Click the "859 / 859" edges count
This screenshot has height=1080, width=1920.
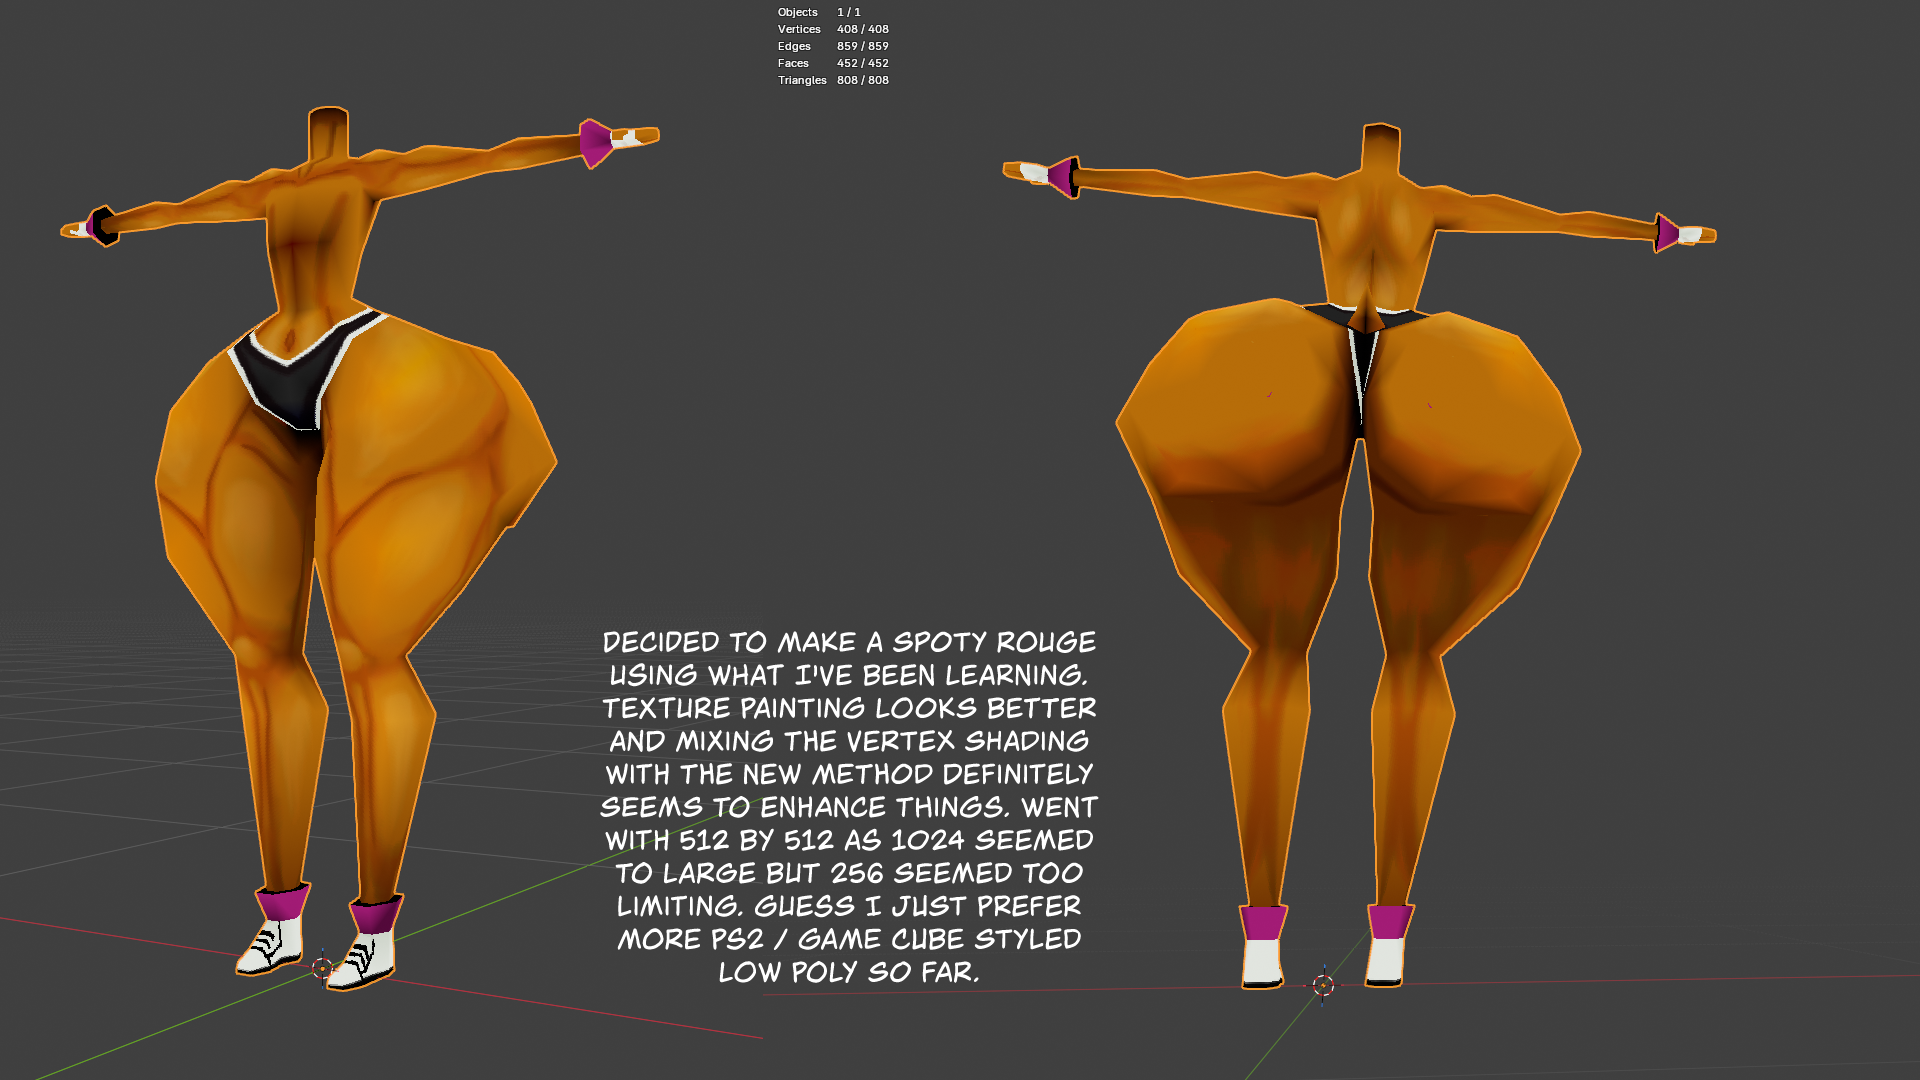click(x=863, y=46)
